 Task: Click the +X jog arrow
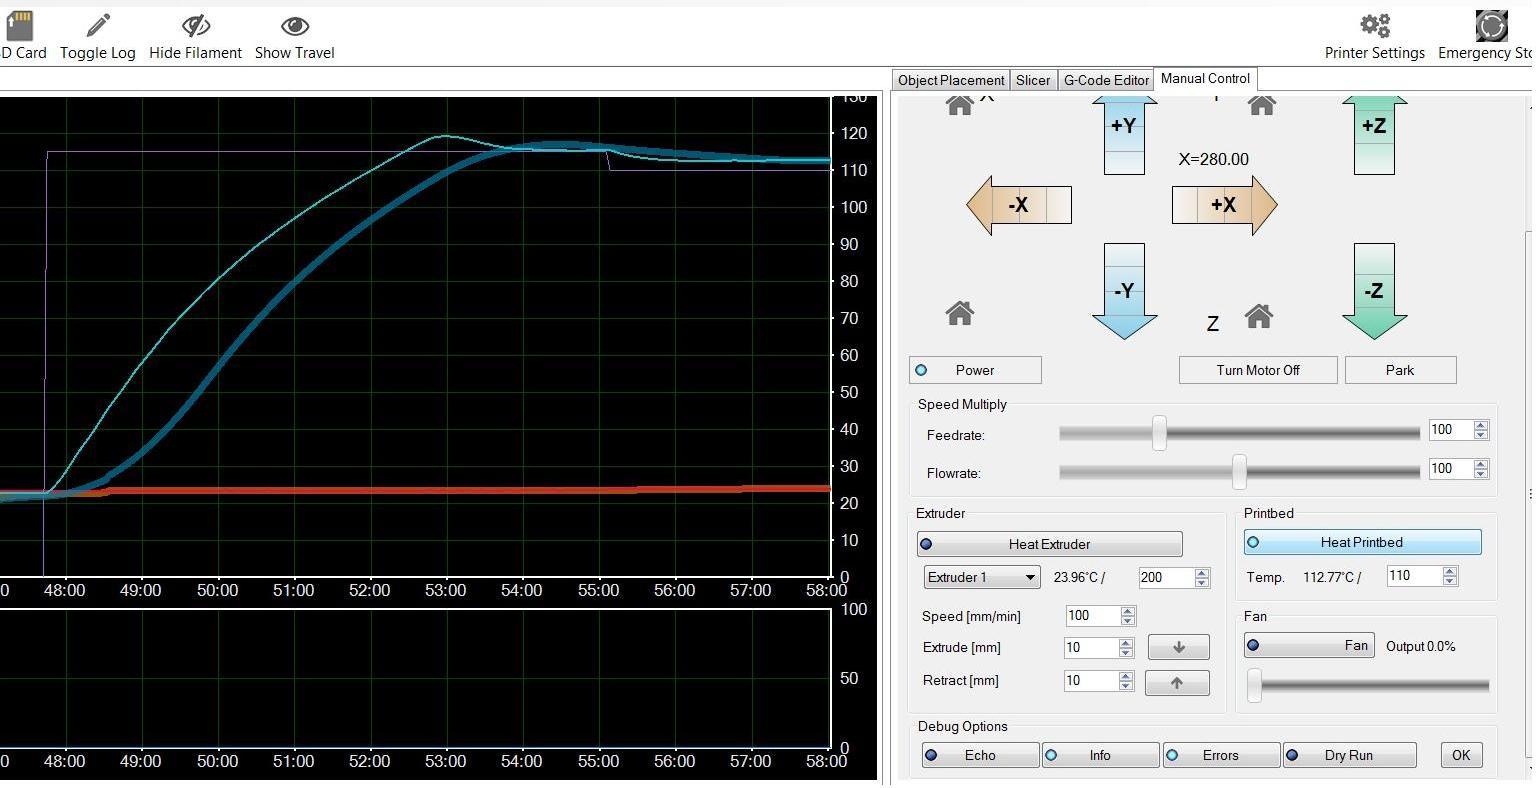[x=1224, y=205]
